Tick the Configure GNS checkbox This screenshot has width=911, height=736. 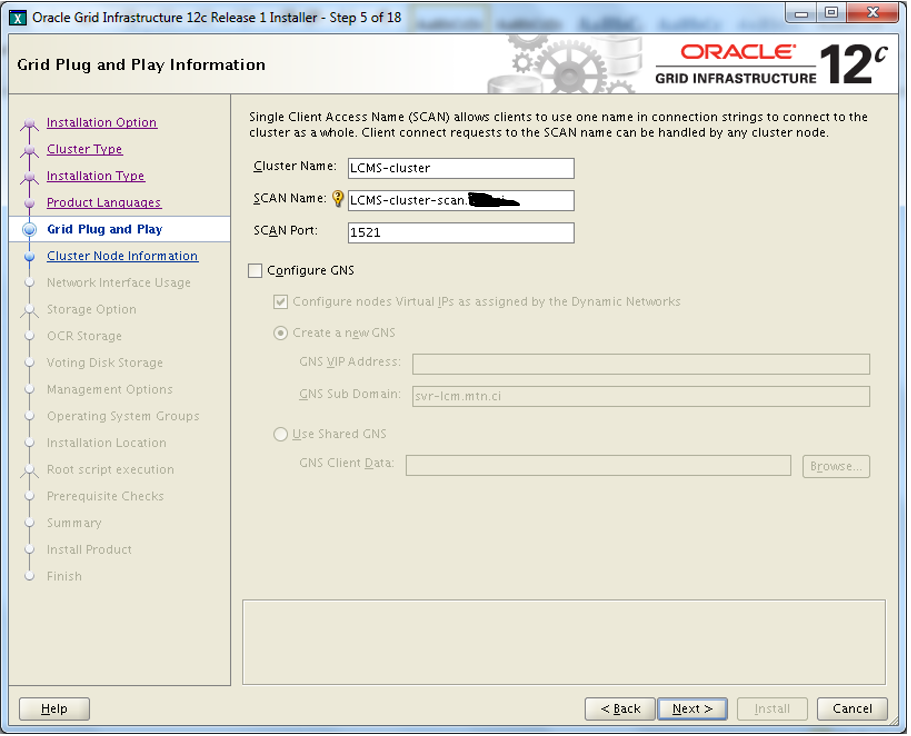click(x=255, y=271)
